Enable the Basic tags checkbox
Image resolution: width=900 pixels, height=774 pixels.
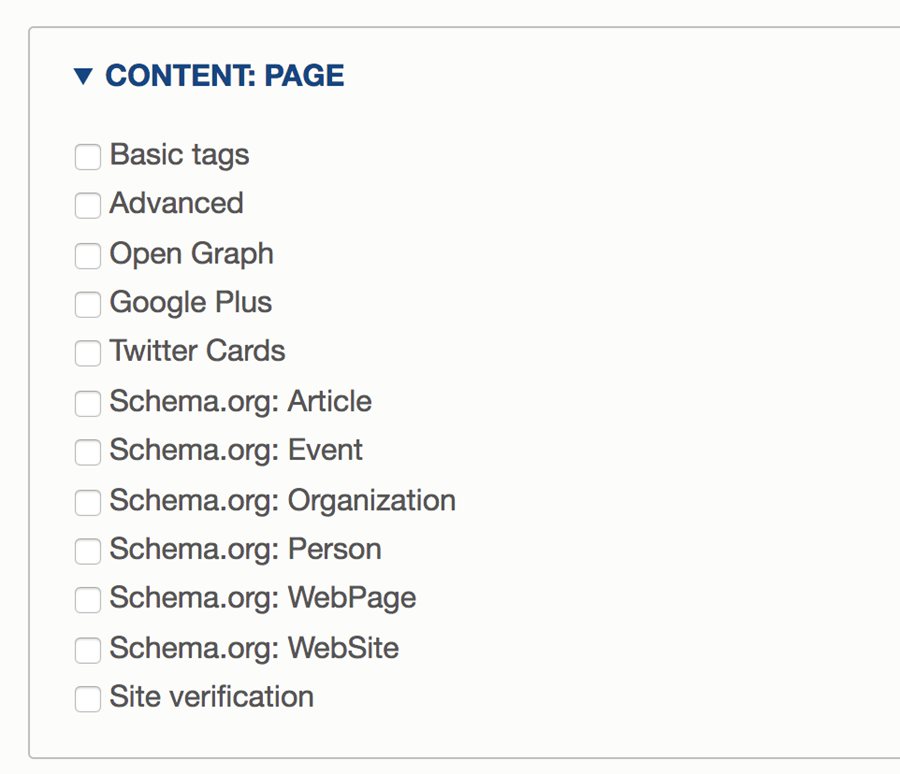coord(88,156)
